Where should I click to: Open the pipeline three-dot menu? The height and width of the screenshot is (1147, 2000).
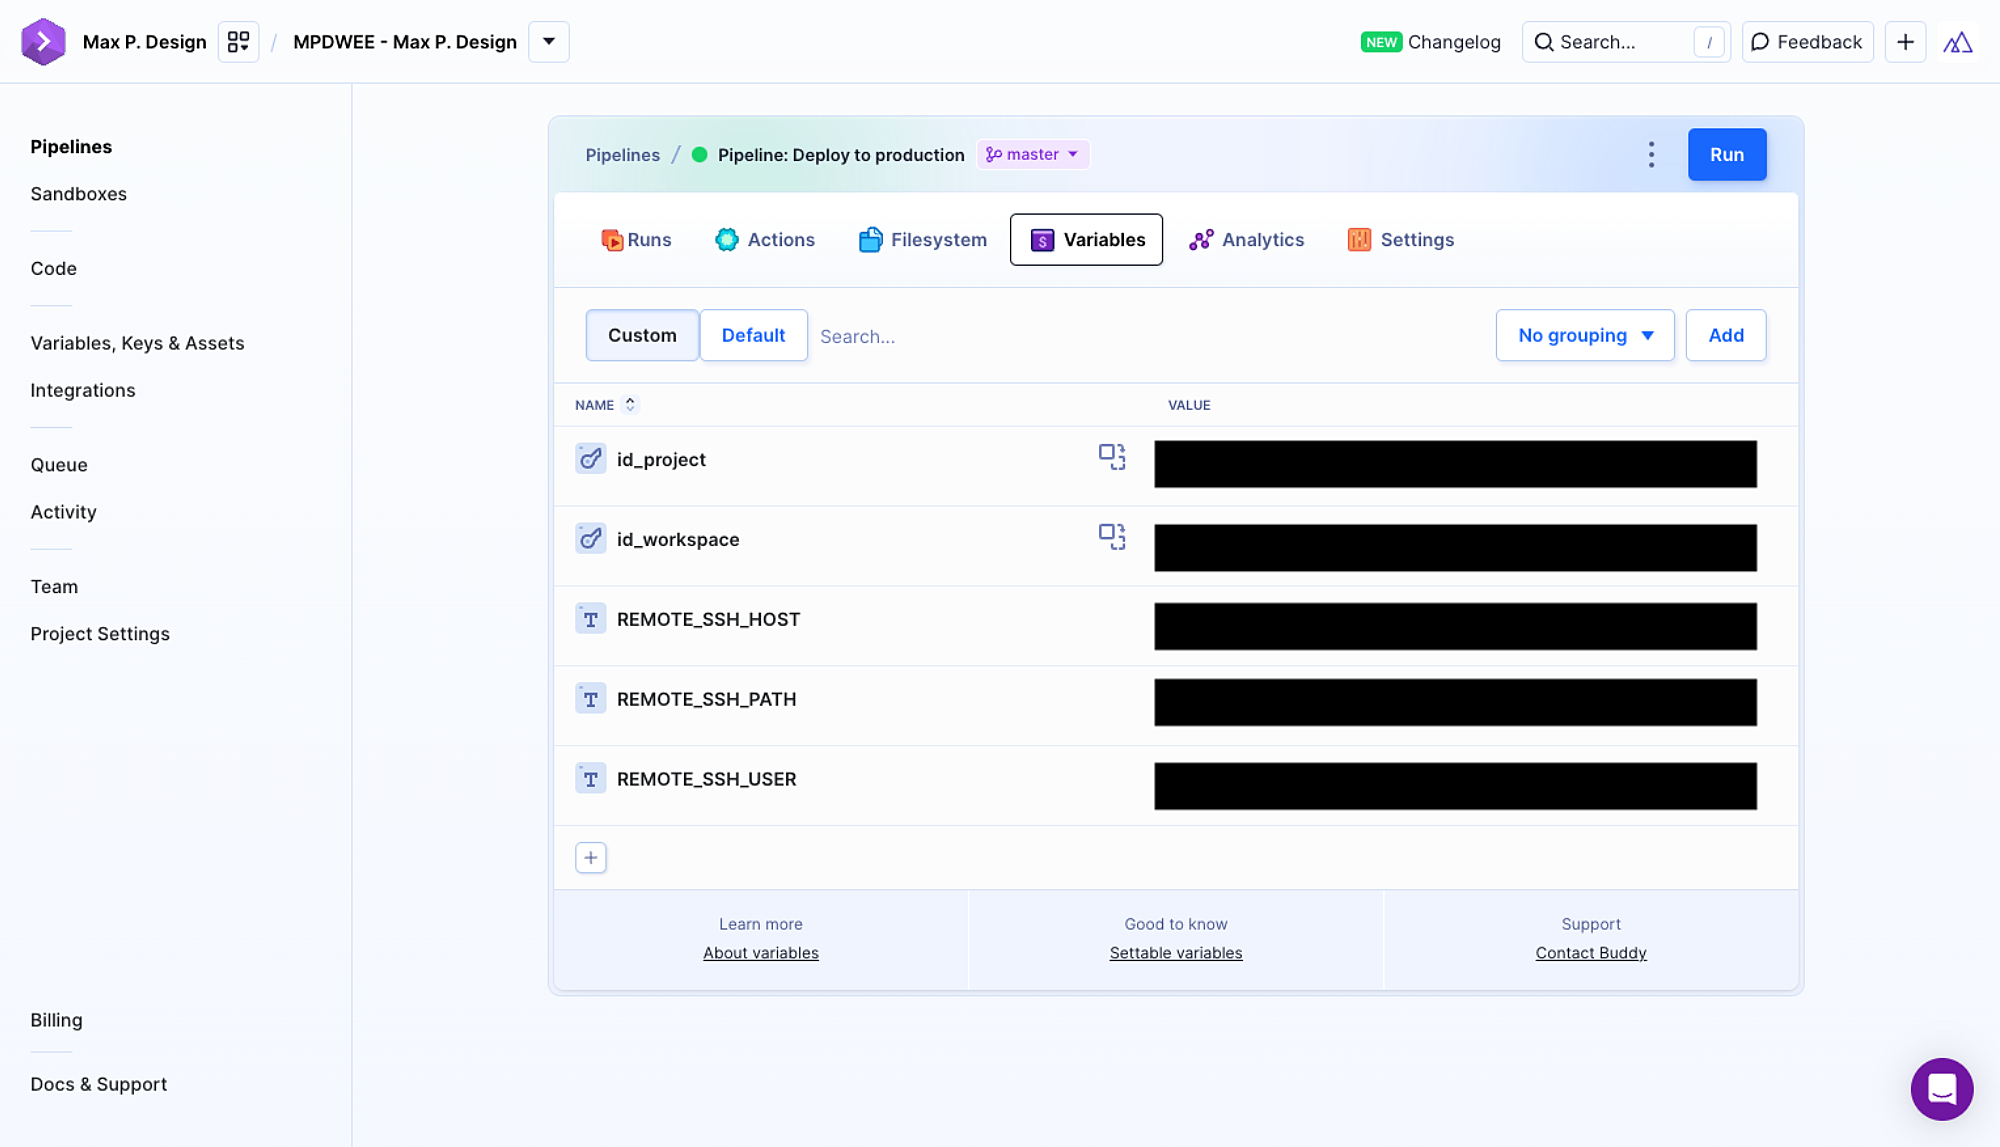coord(1651,154)
